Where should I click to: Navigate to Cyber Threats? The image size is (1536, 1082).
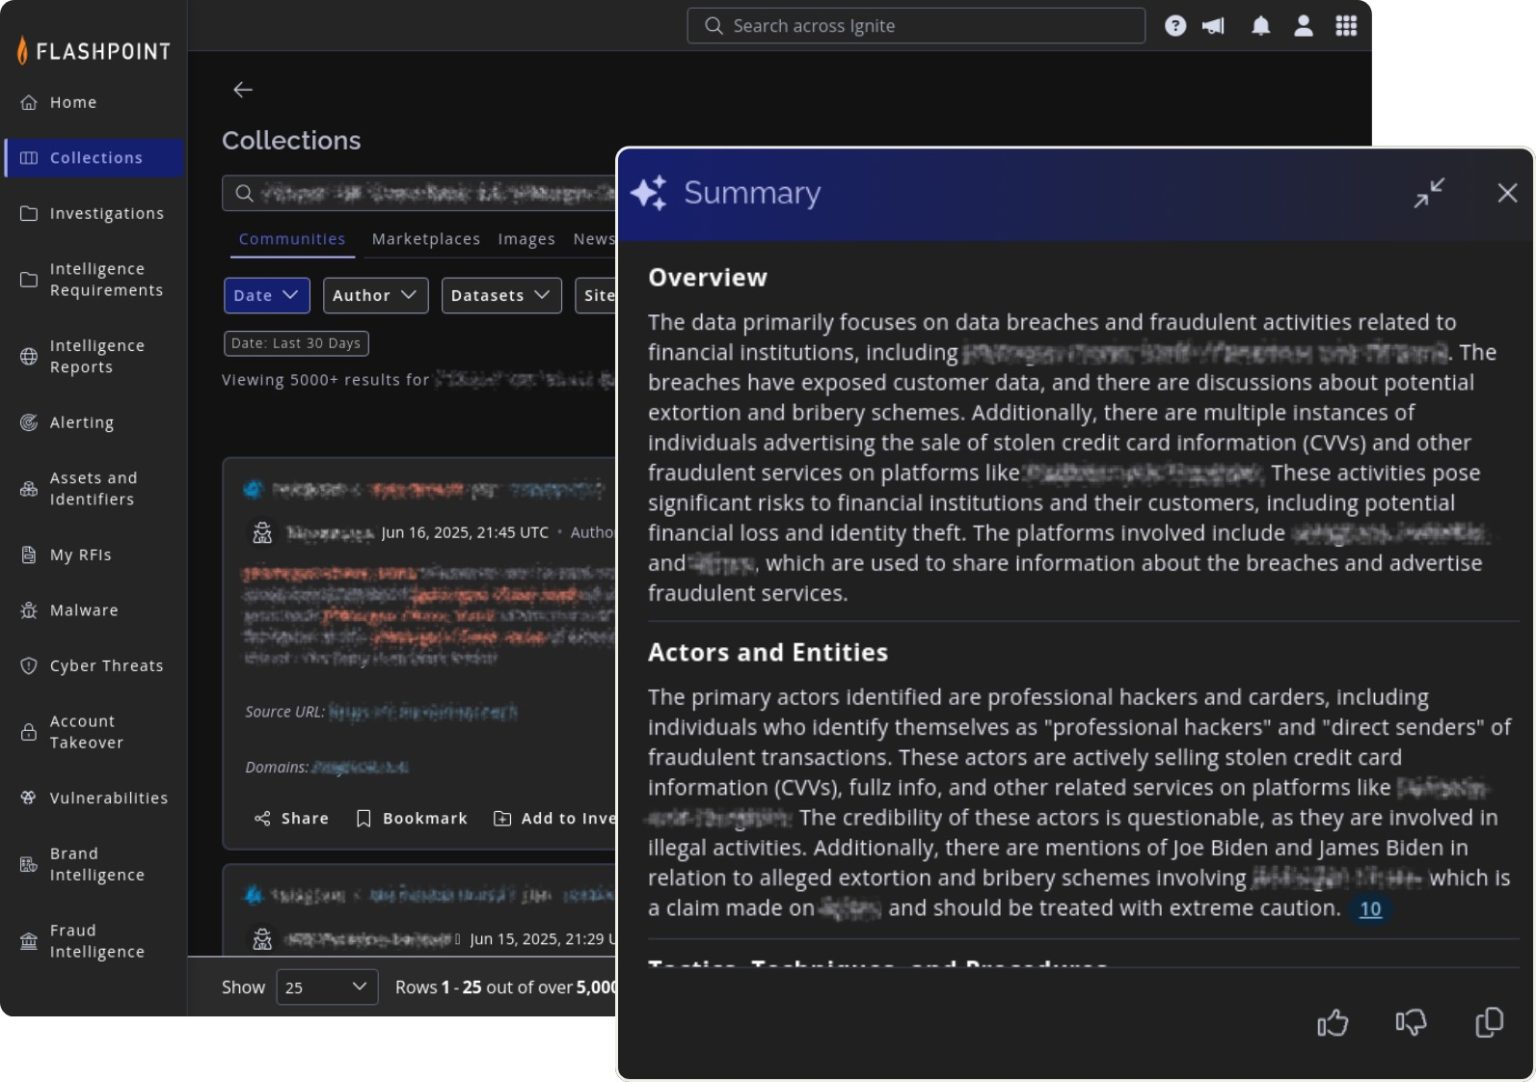(x=106, y=665)
